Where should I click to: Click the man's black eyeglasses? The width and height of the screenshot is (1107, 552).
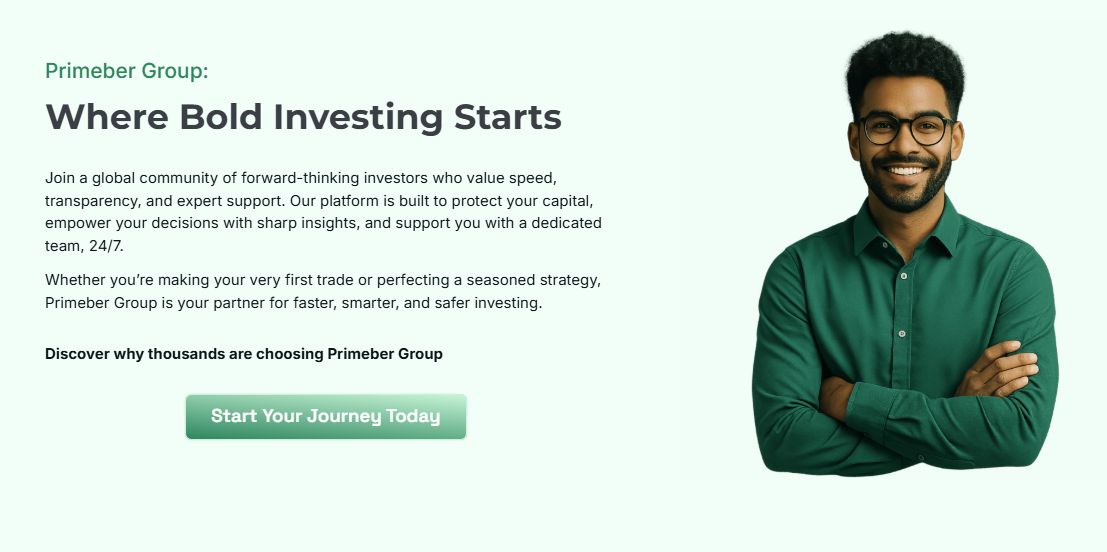point(906,129)
